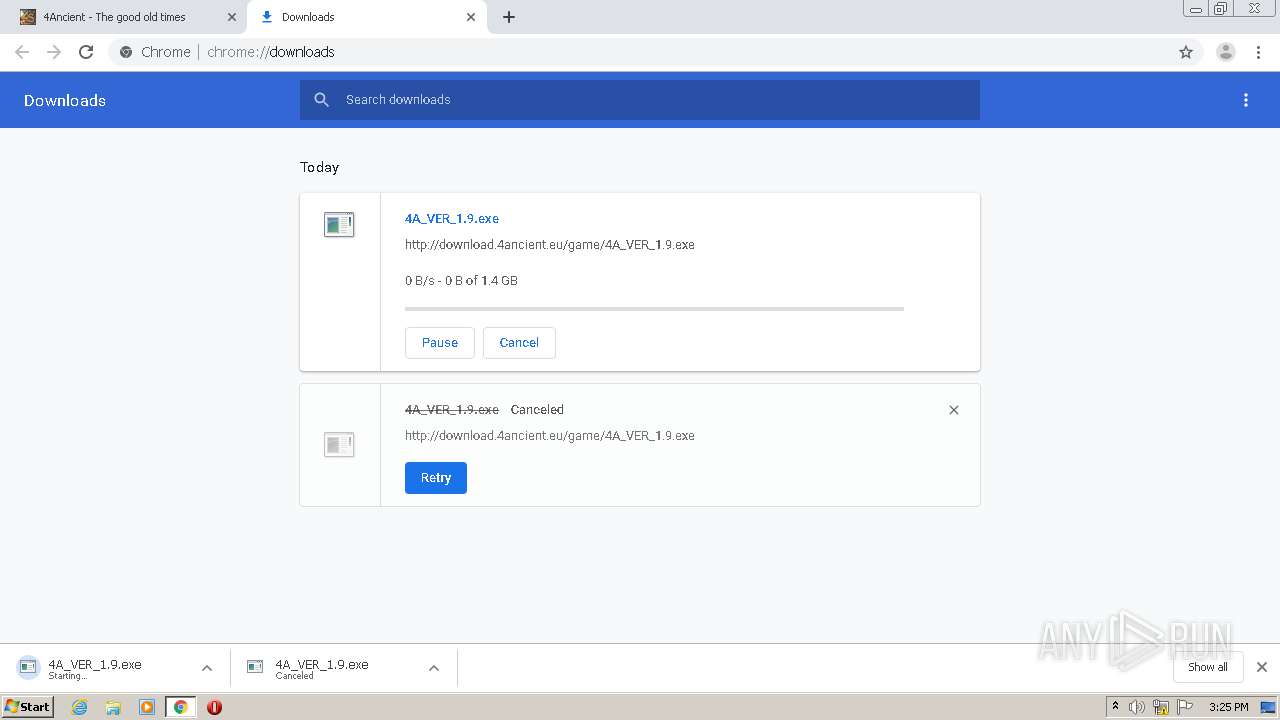Close the 4Ancient tab
1280x720 pixels.
[x=232, y=17]
